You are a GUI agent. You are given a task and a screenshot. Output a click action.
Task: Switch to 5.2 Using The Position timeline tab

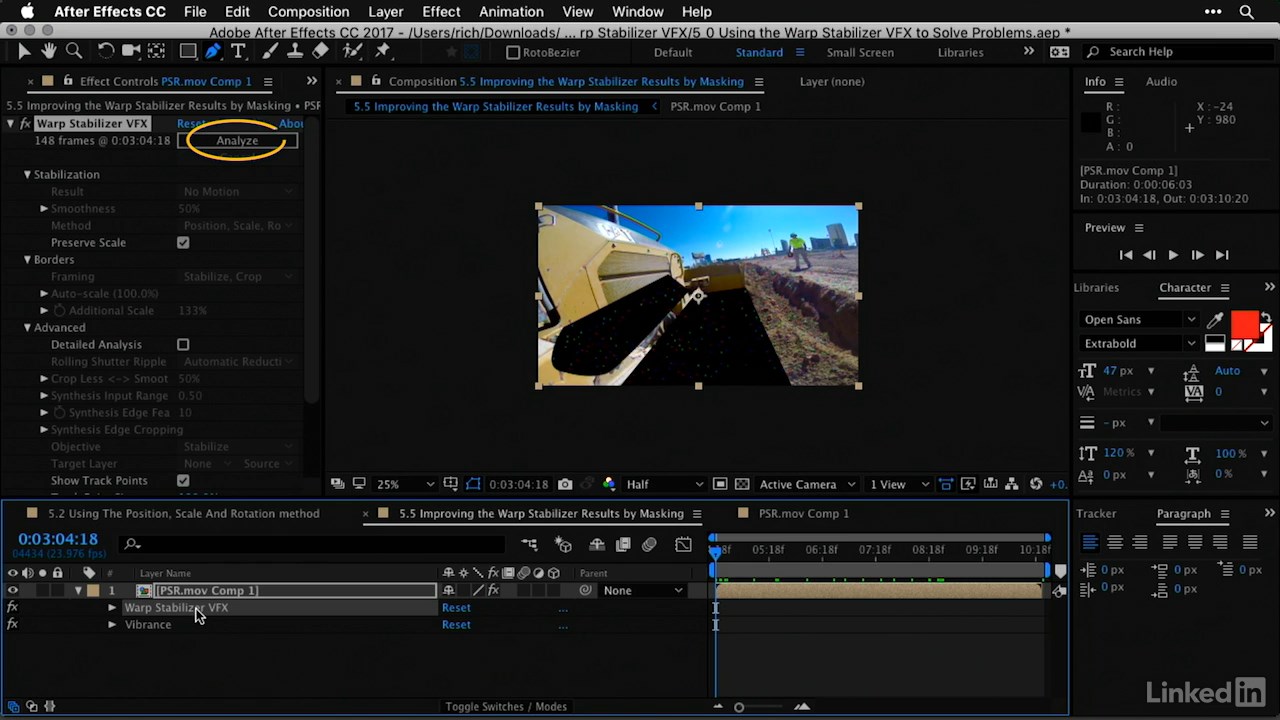tap(183, 513)
